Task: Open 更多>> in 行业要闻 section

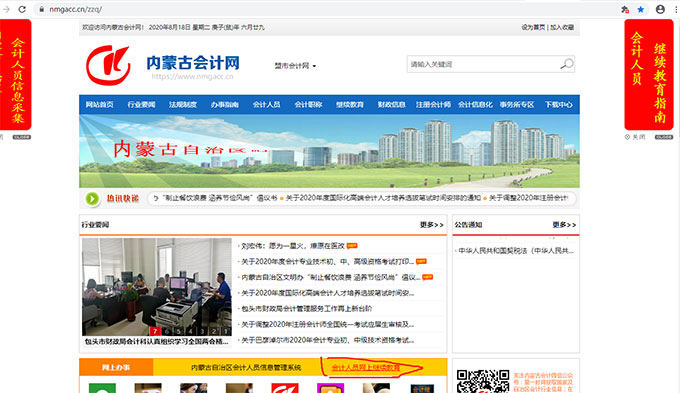Action: (432, 225)
